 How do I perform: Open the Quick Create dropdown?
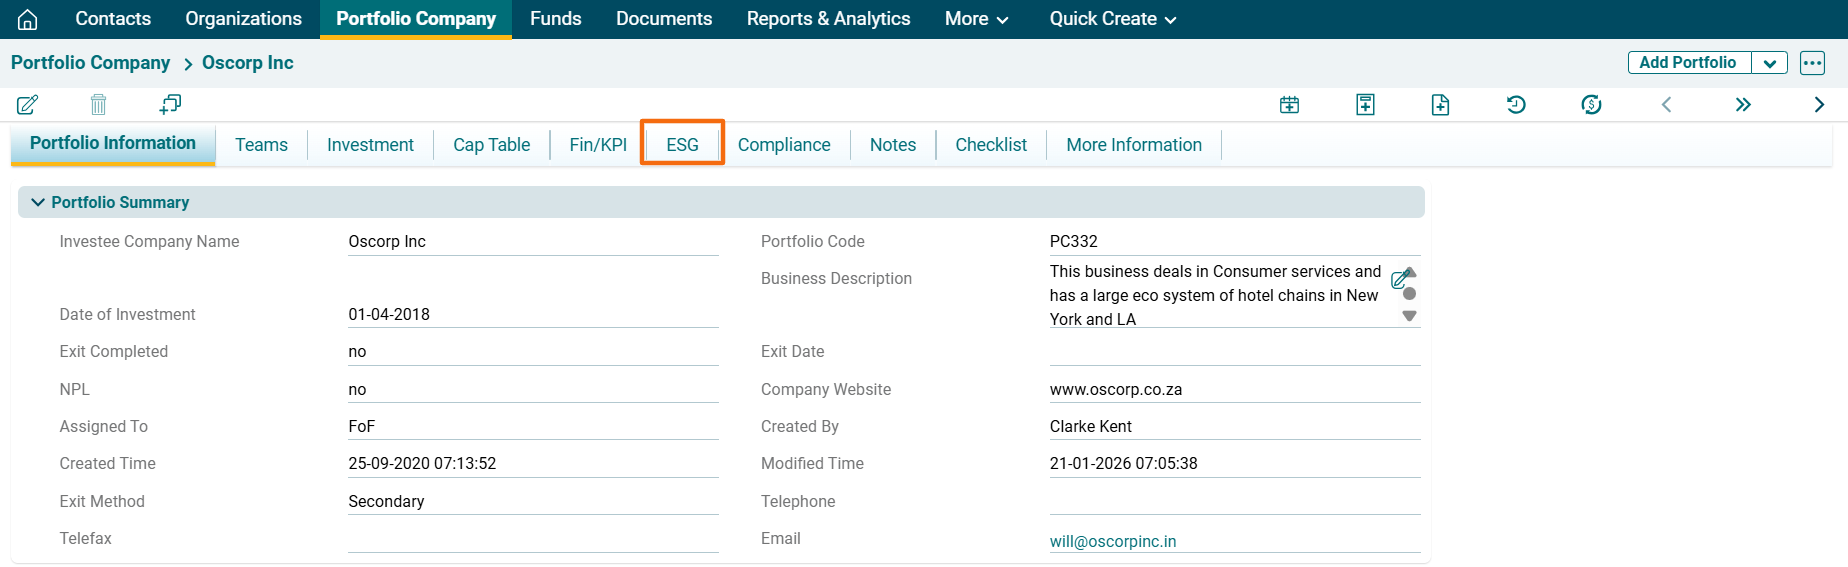click(x=1112, y=19)
